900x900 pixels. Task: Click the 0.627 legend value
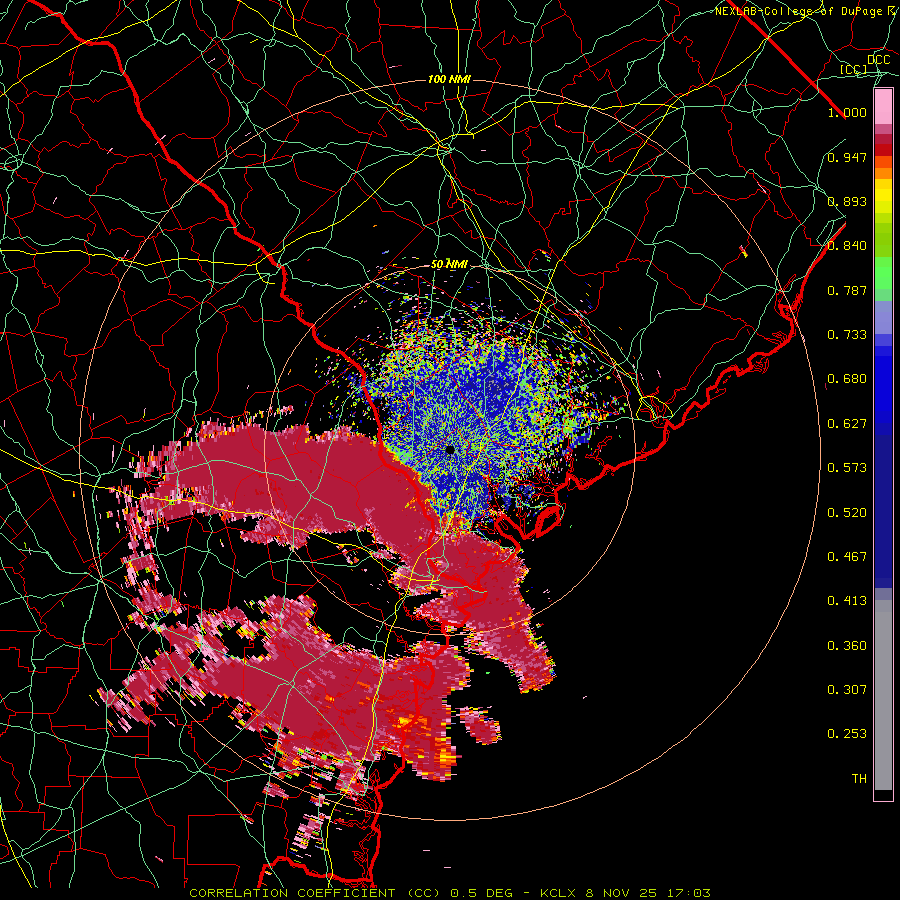tap(847, 424)
